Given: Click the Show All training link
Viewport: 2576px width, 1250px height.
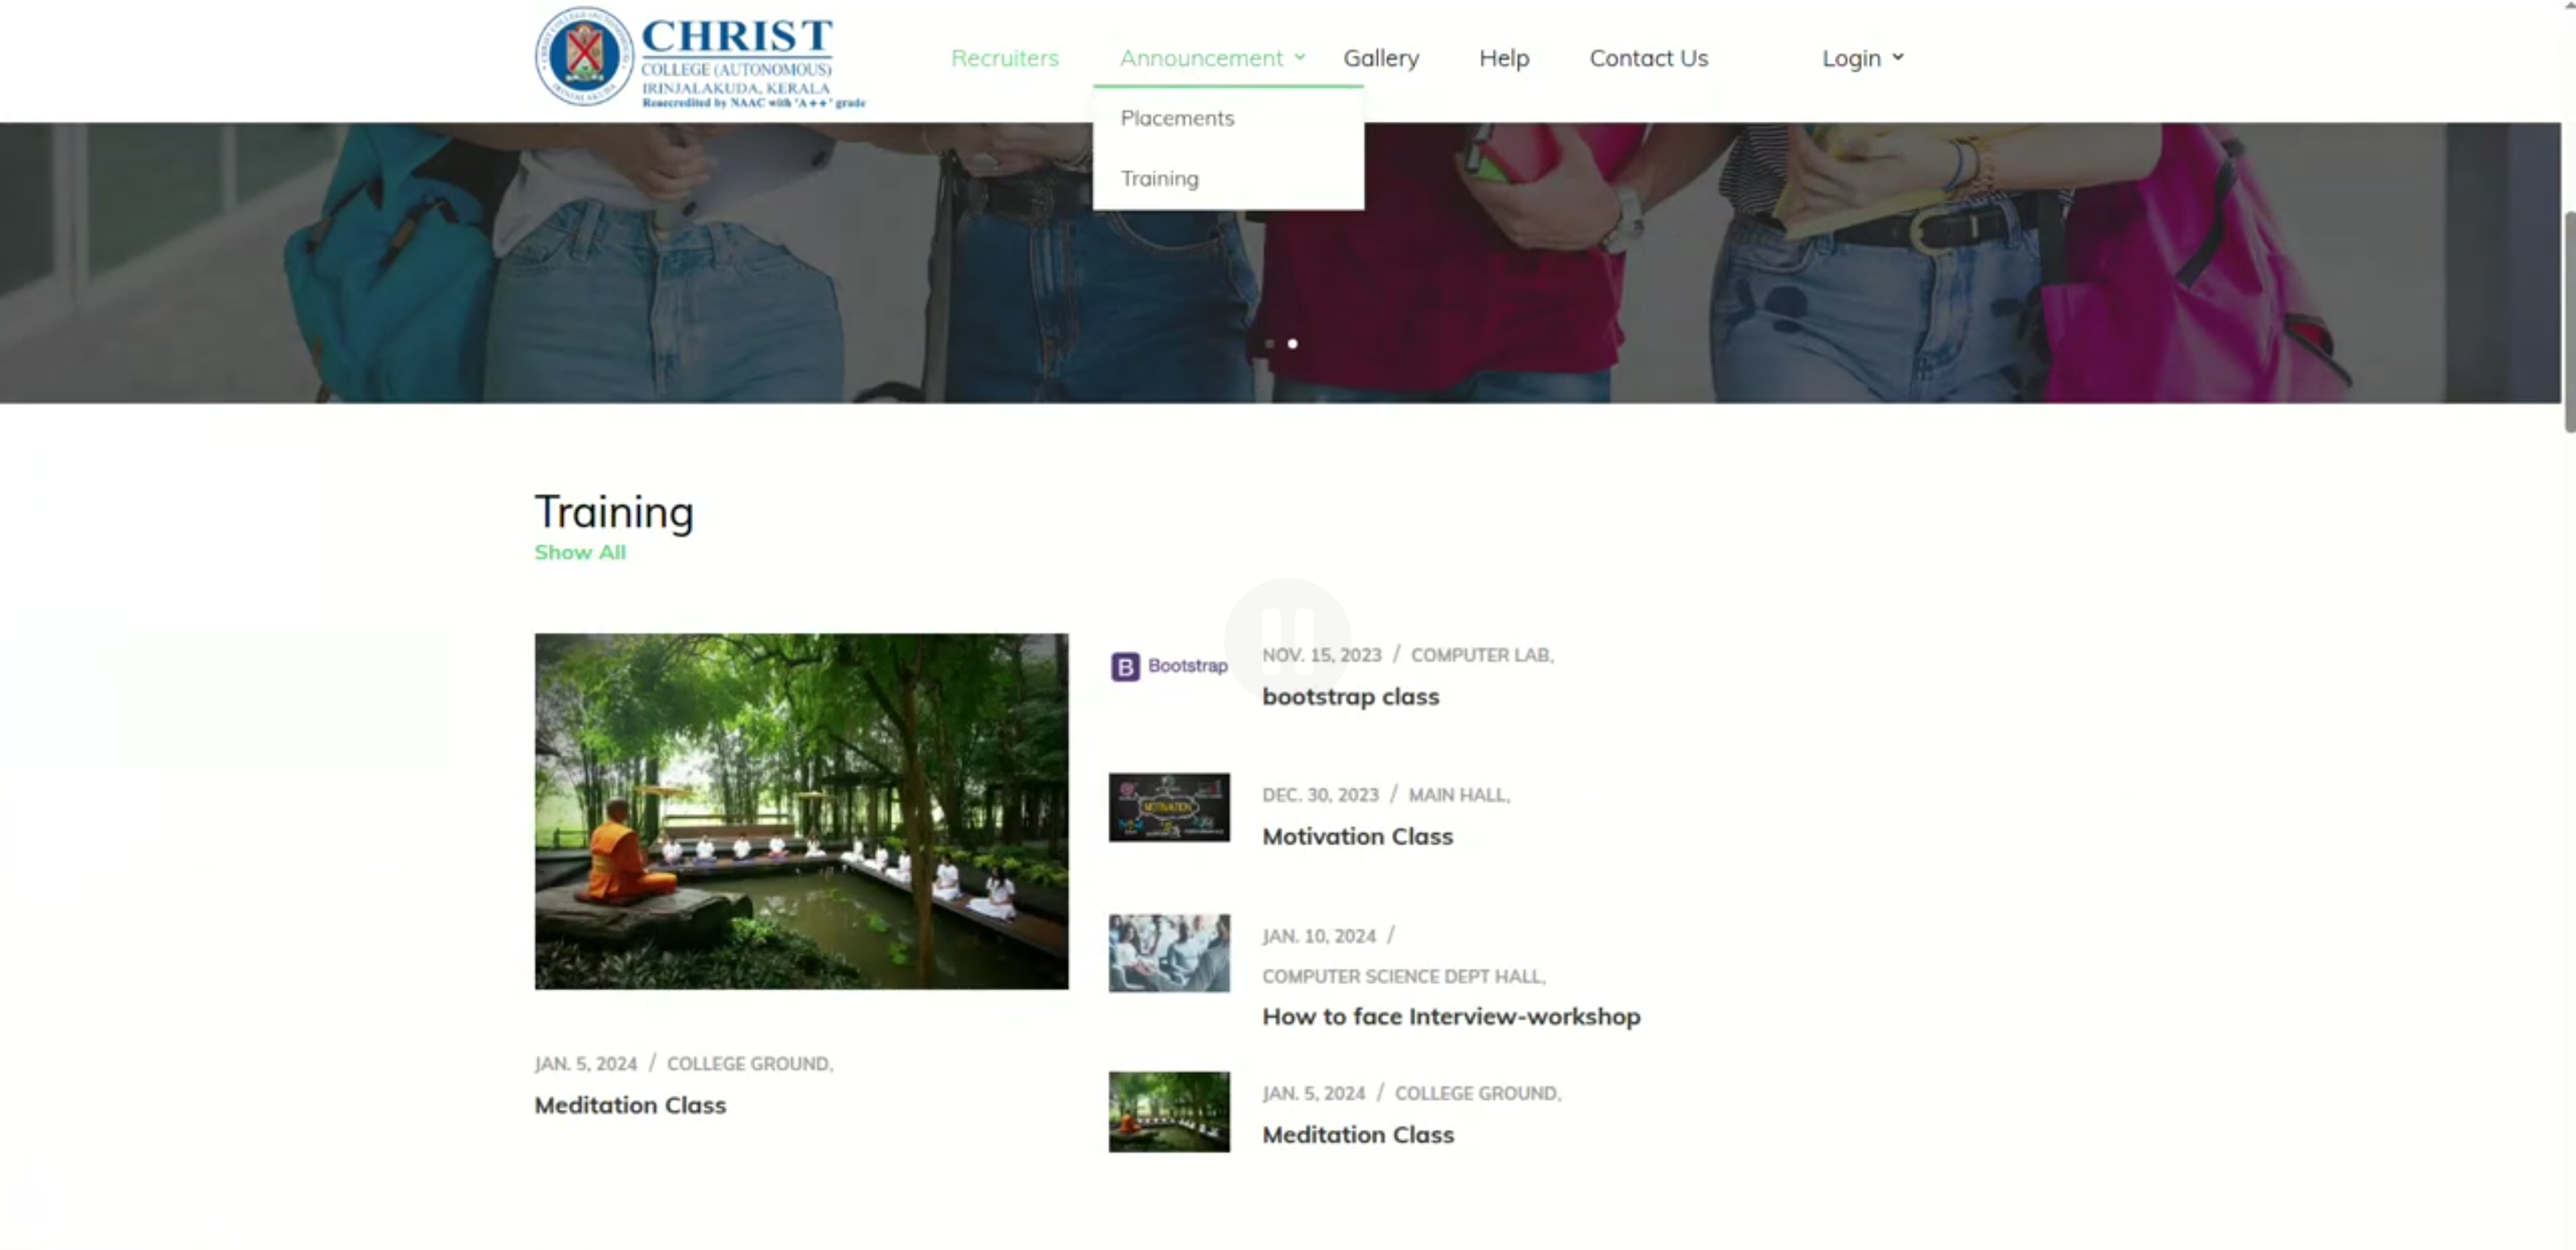Looking at the screenshot, I should (579, 552).
